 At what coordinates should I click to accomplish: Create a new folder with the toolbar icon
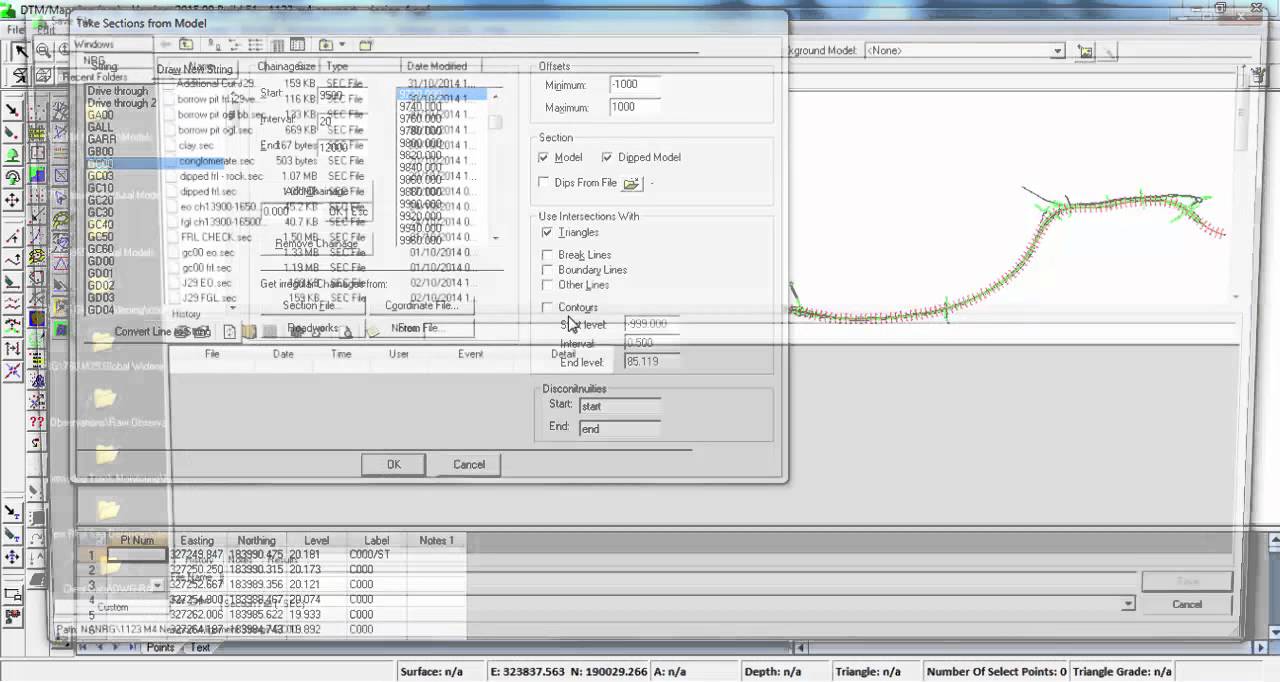point(366,45)
